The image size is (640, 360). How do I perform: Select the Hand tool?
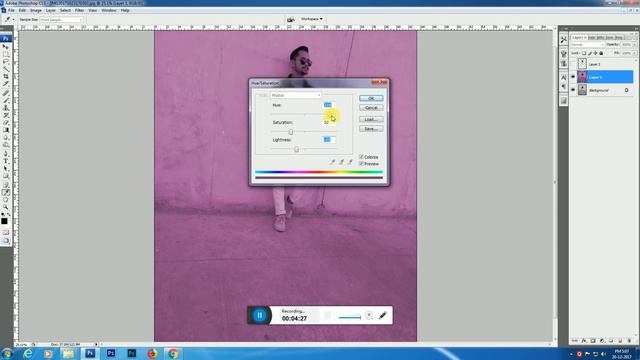tap(6, 200)
